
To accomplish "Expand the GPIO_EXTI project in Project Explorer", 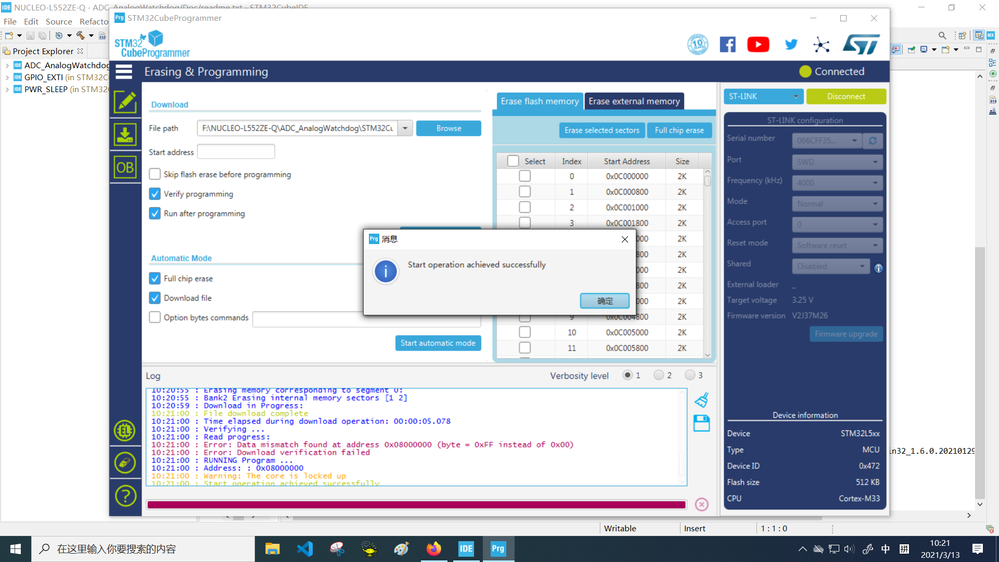I will 8,77.
